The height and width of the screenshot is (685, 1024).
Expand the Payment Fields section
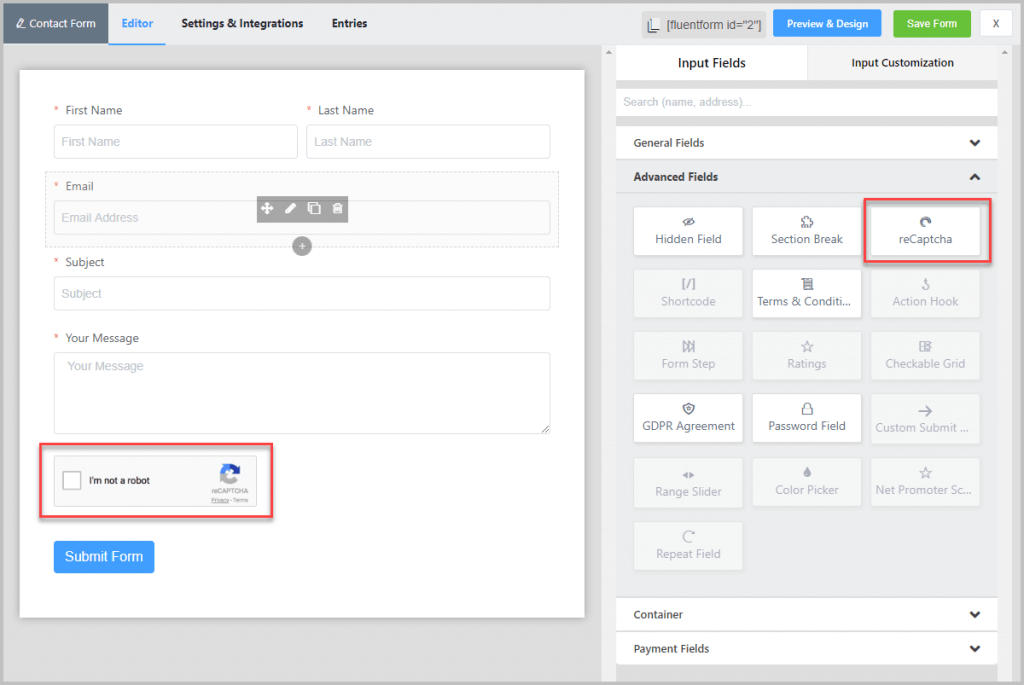coord(807,648)
